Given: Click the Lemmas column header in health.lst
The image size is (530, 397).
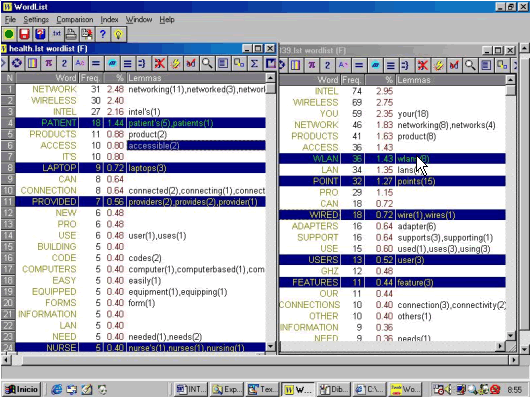Looking at the screenshot, I should 196,78.
